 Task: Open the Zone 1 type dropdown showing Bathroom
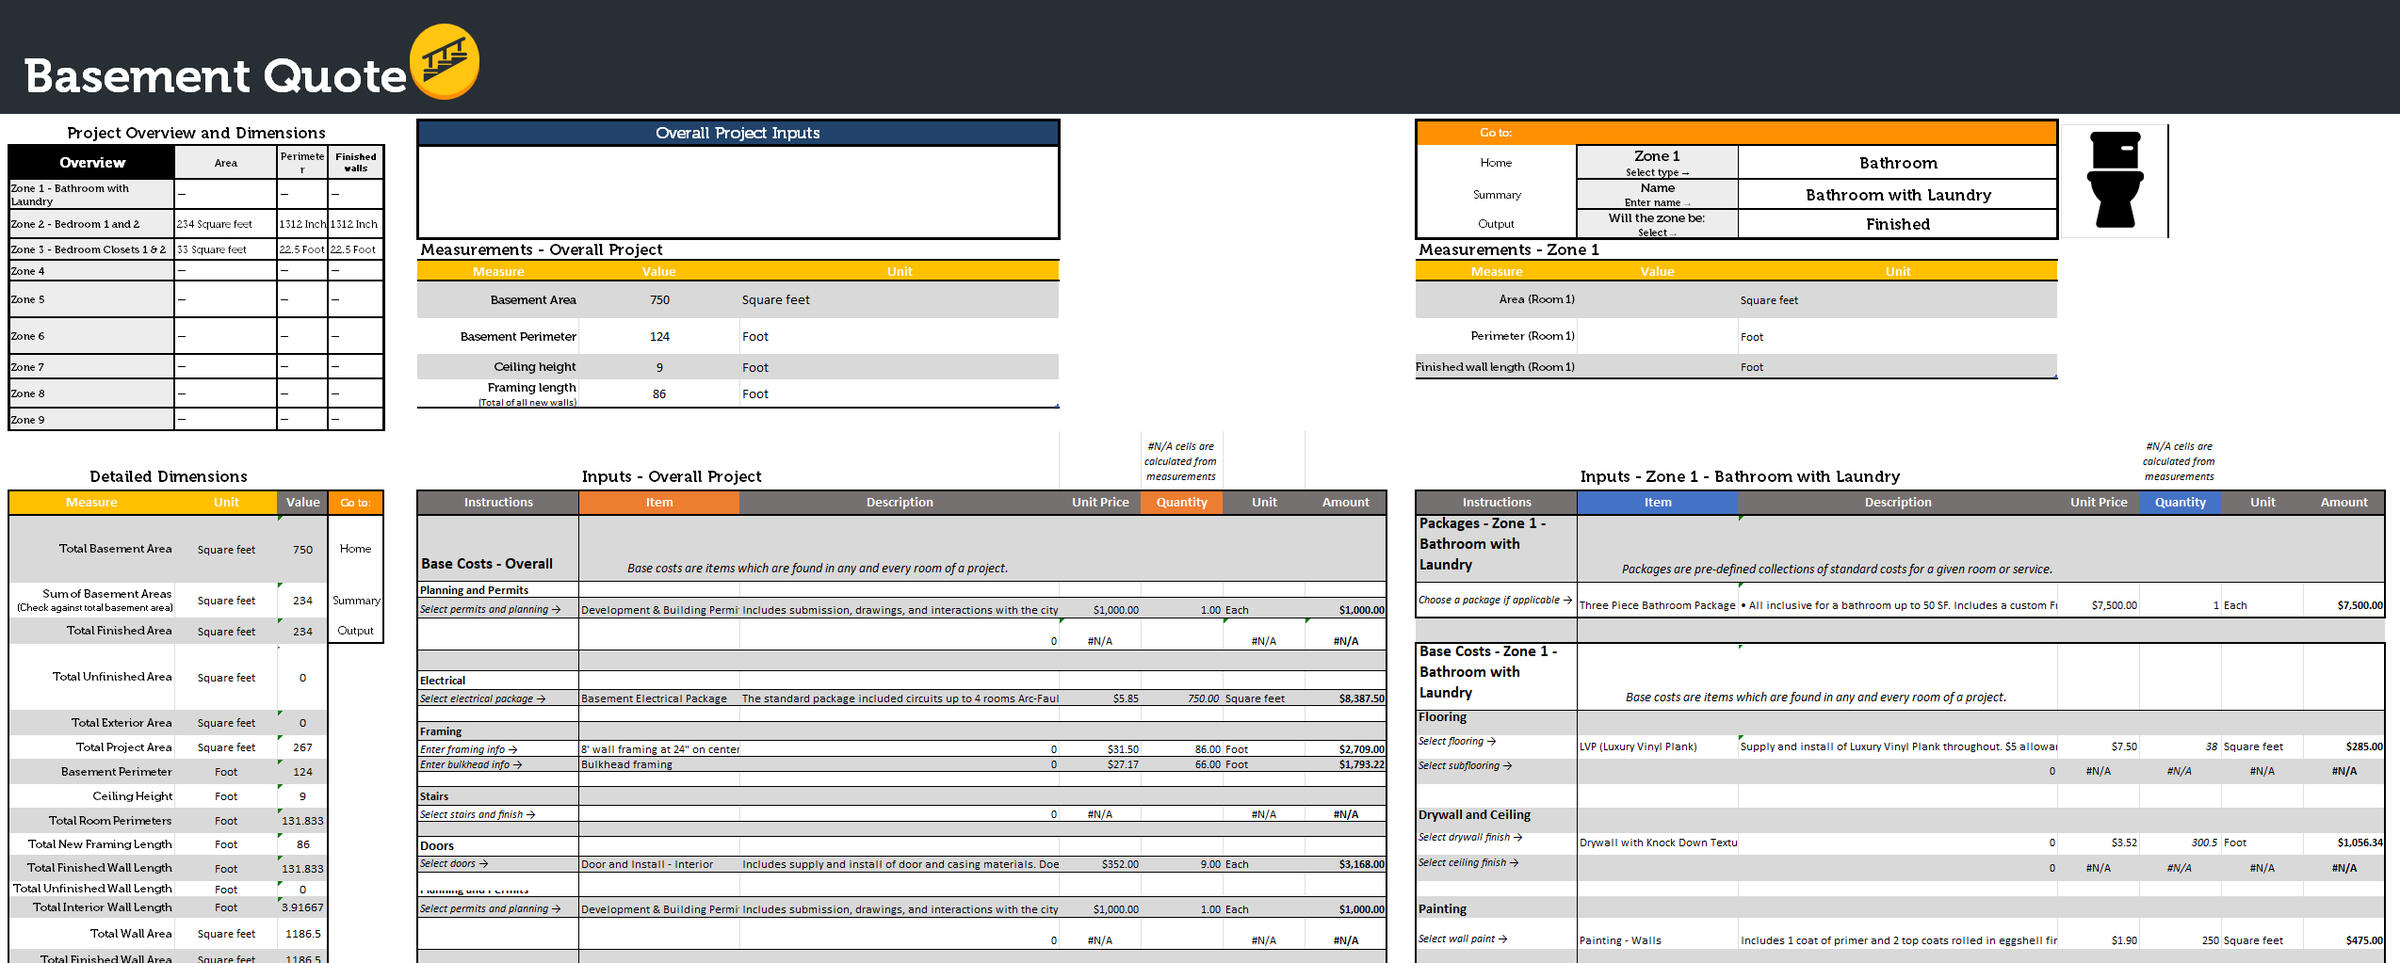1897,163
